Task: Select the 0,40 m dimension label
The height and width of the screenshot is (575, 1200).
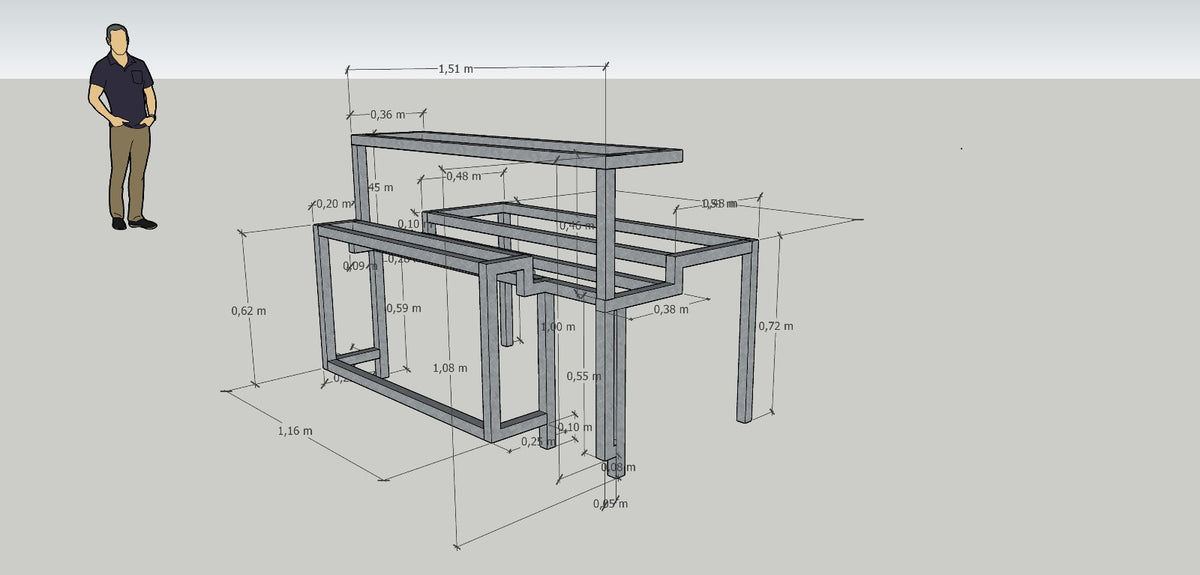Action: pos(577,226)
